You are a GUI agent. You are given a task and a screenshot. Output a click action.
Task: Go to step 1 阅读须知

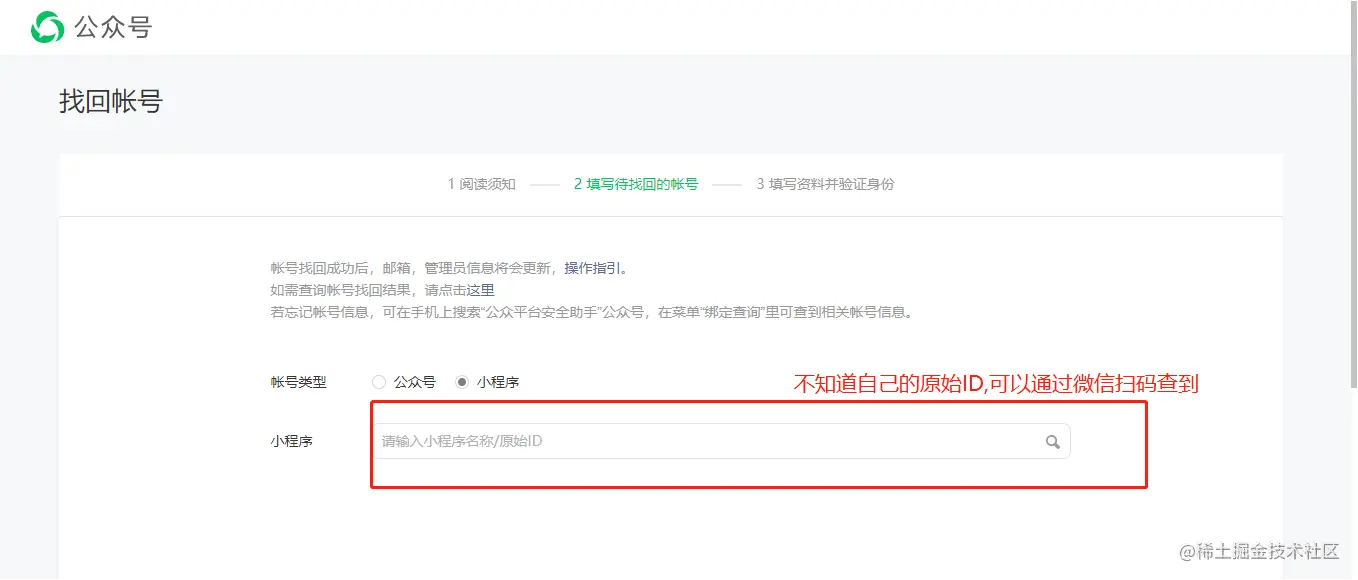coord(481,184)
